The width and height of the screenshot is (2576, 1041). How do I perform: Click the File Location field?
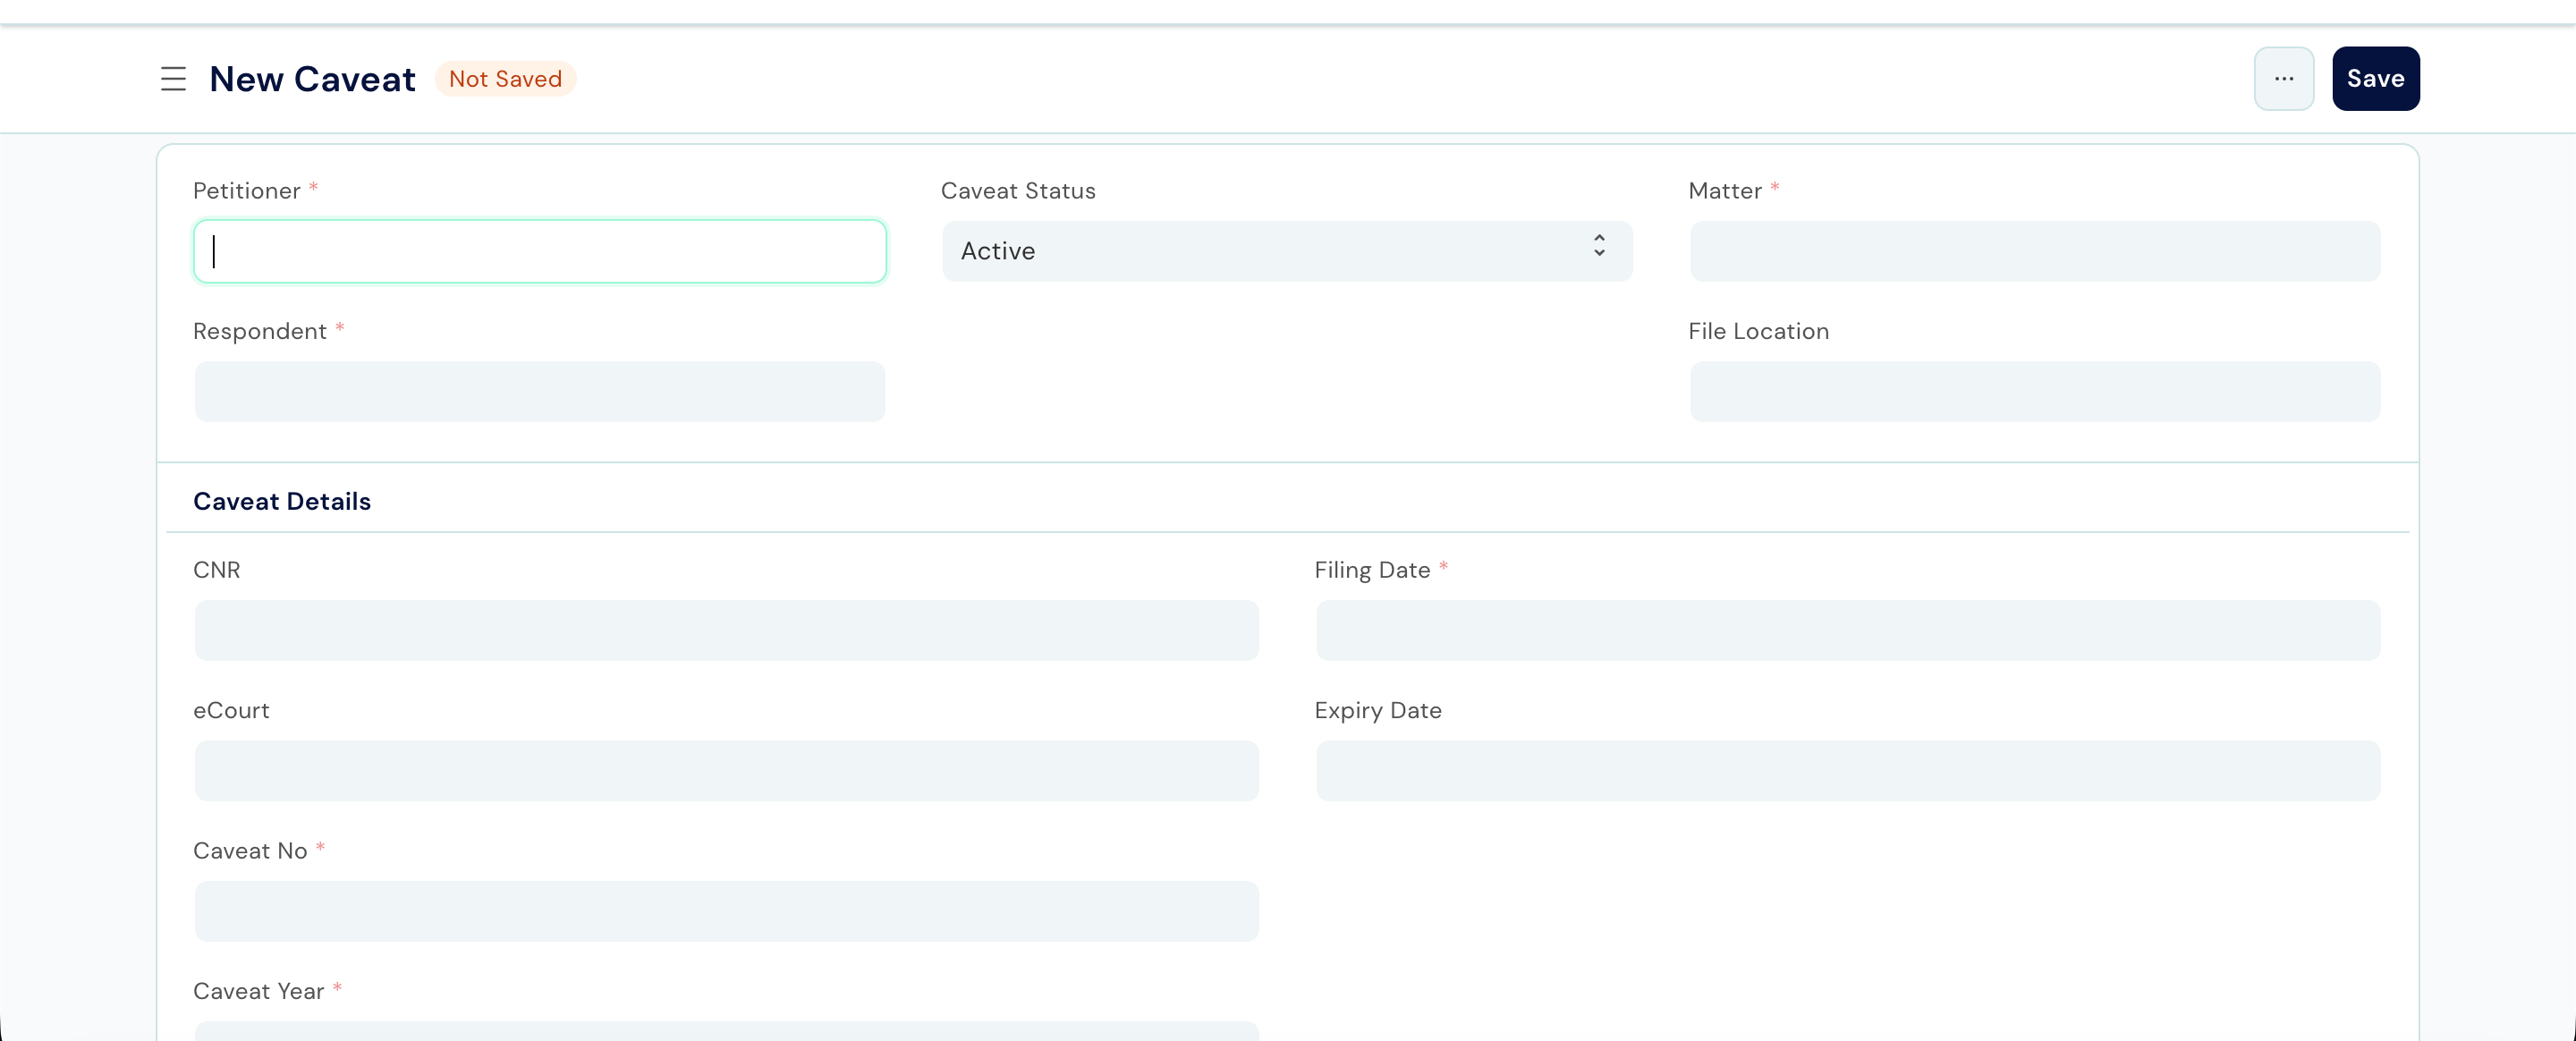[2034, 391]
